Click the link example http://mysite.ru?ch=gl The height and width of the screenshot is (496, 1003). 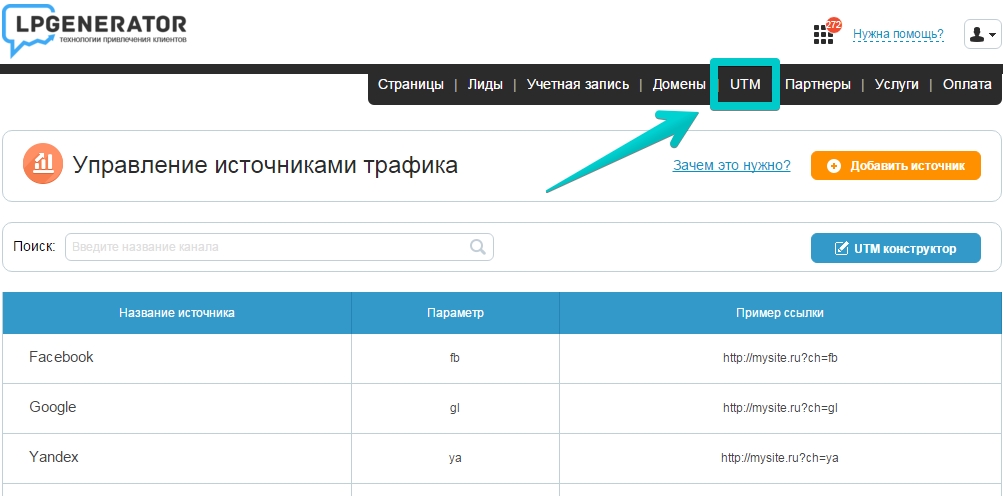tap(780, 408)
